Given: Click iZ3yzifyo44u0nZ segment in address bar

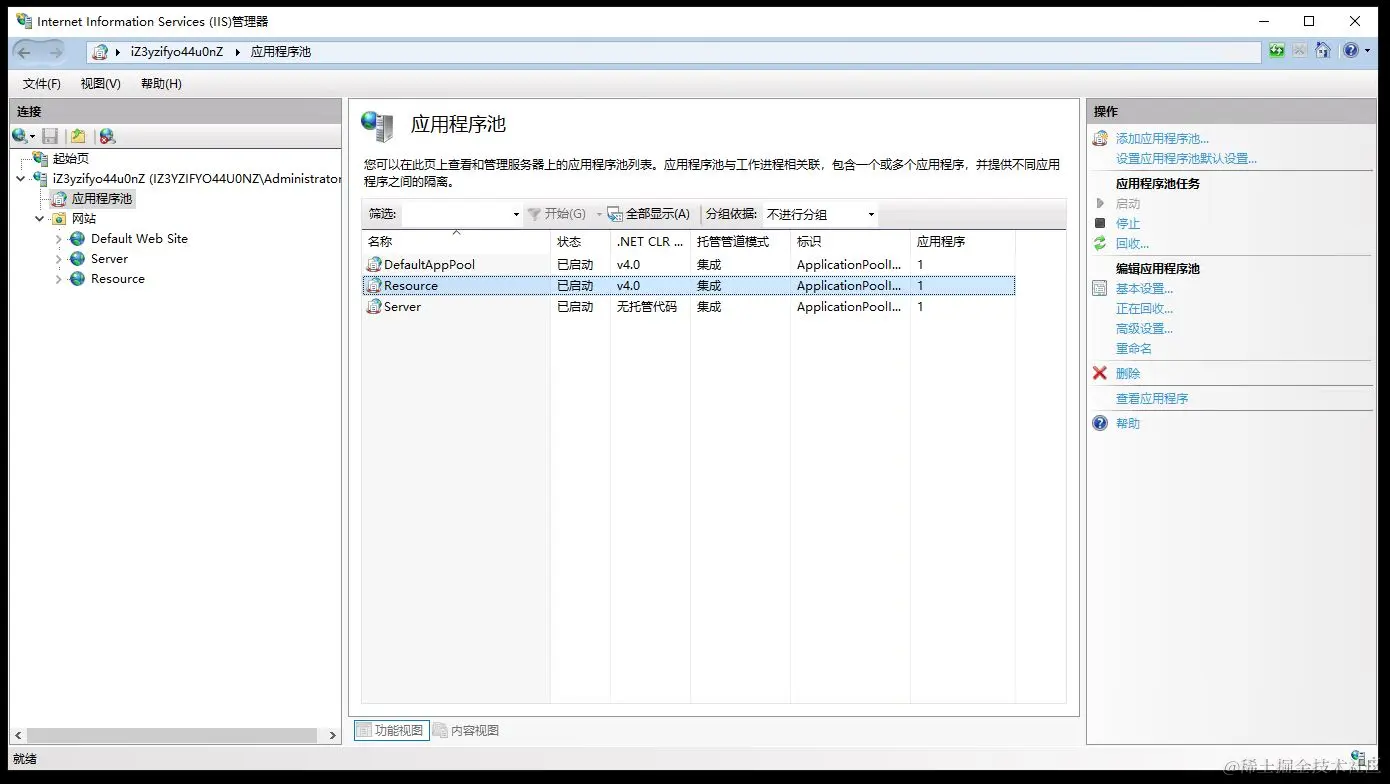Looking at the screenshot, I should pyautogui.click(x=177, y=52).
